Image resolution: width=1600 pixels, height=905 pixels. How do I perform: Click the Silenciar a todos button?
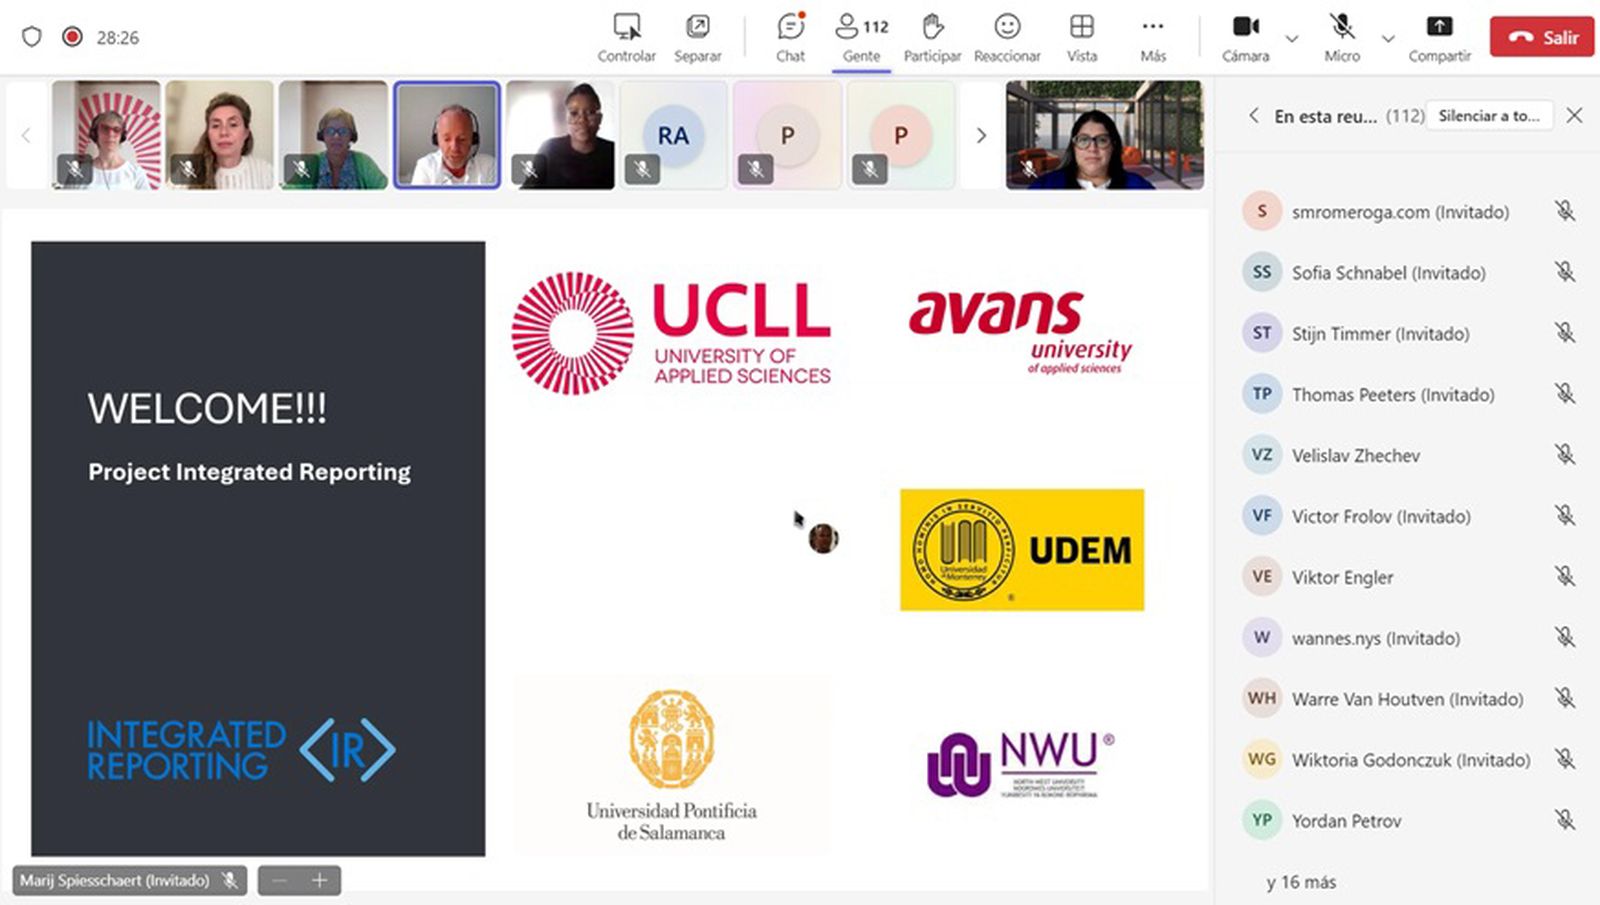tap(1489, 116)
